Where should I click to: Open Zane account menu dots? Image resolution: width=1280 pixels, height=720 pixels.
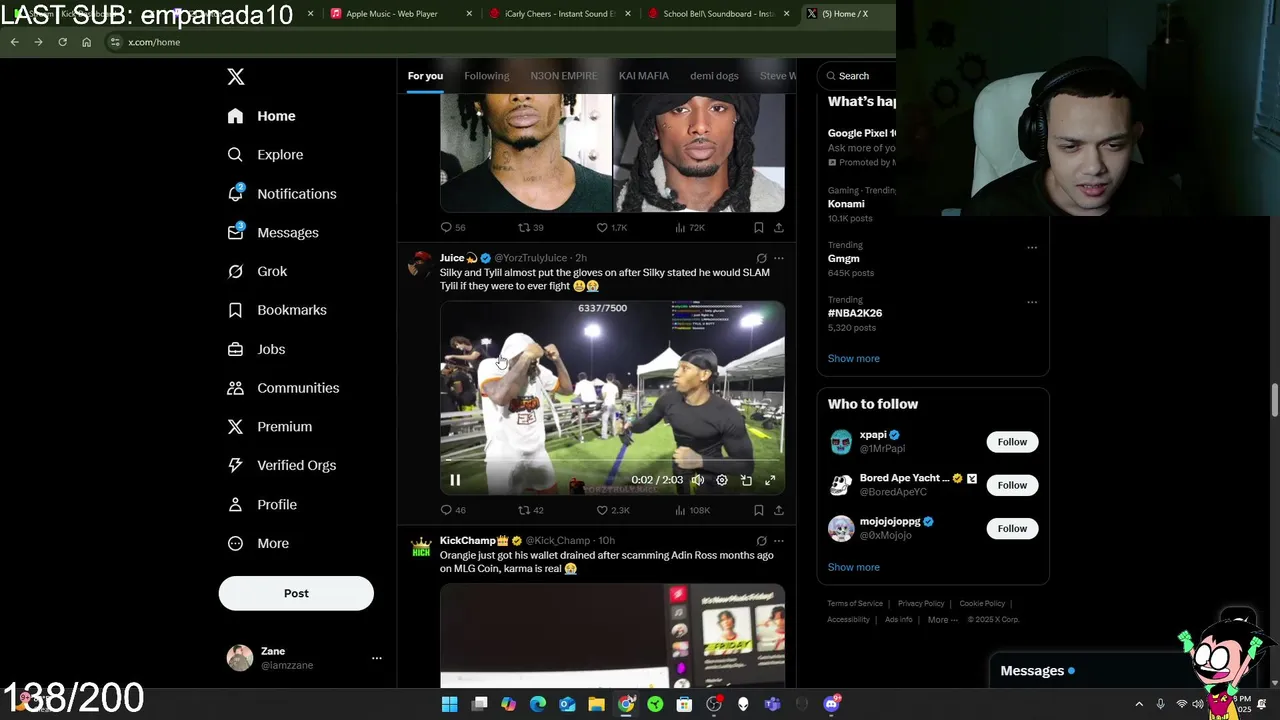(x=377, y=658)
